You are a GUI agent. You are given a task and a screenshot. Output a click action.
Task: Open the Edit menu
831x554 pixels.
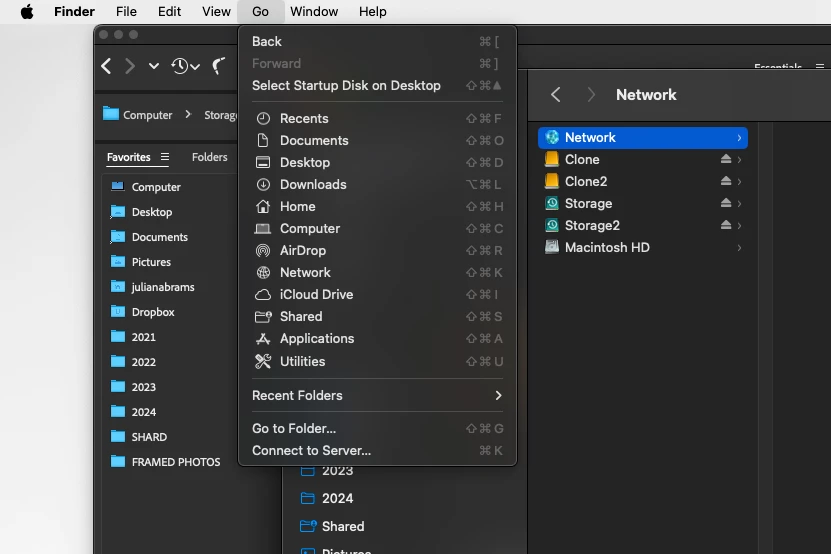169,12
